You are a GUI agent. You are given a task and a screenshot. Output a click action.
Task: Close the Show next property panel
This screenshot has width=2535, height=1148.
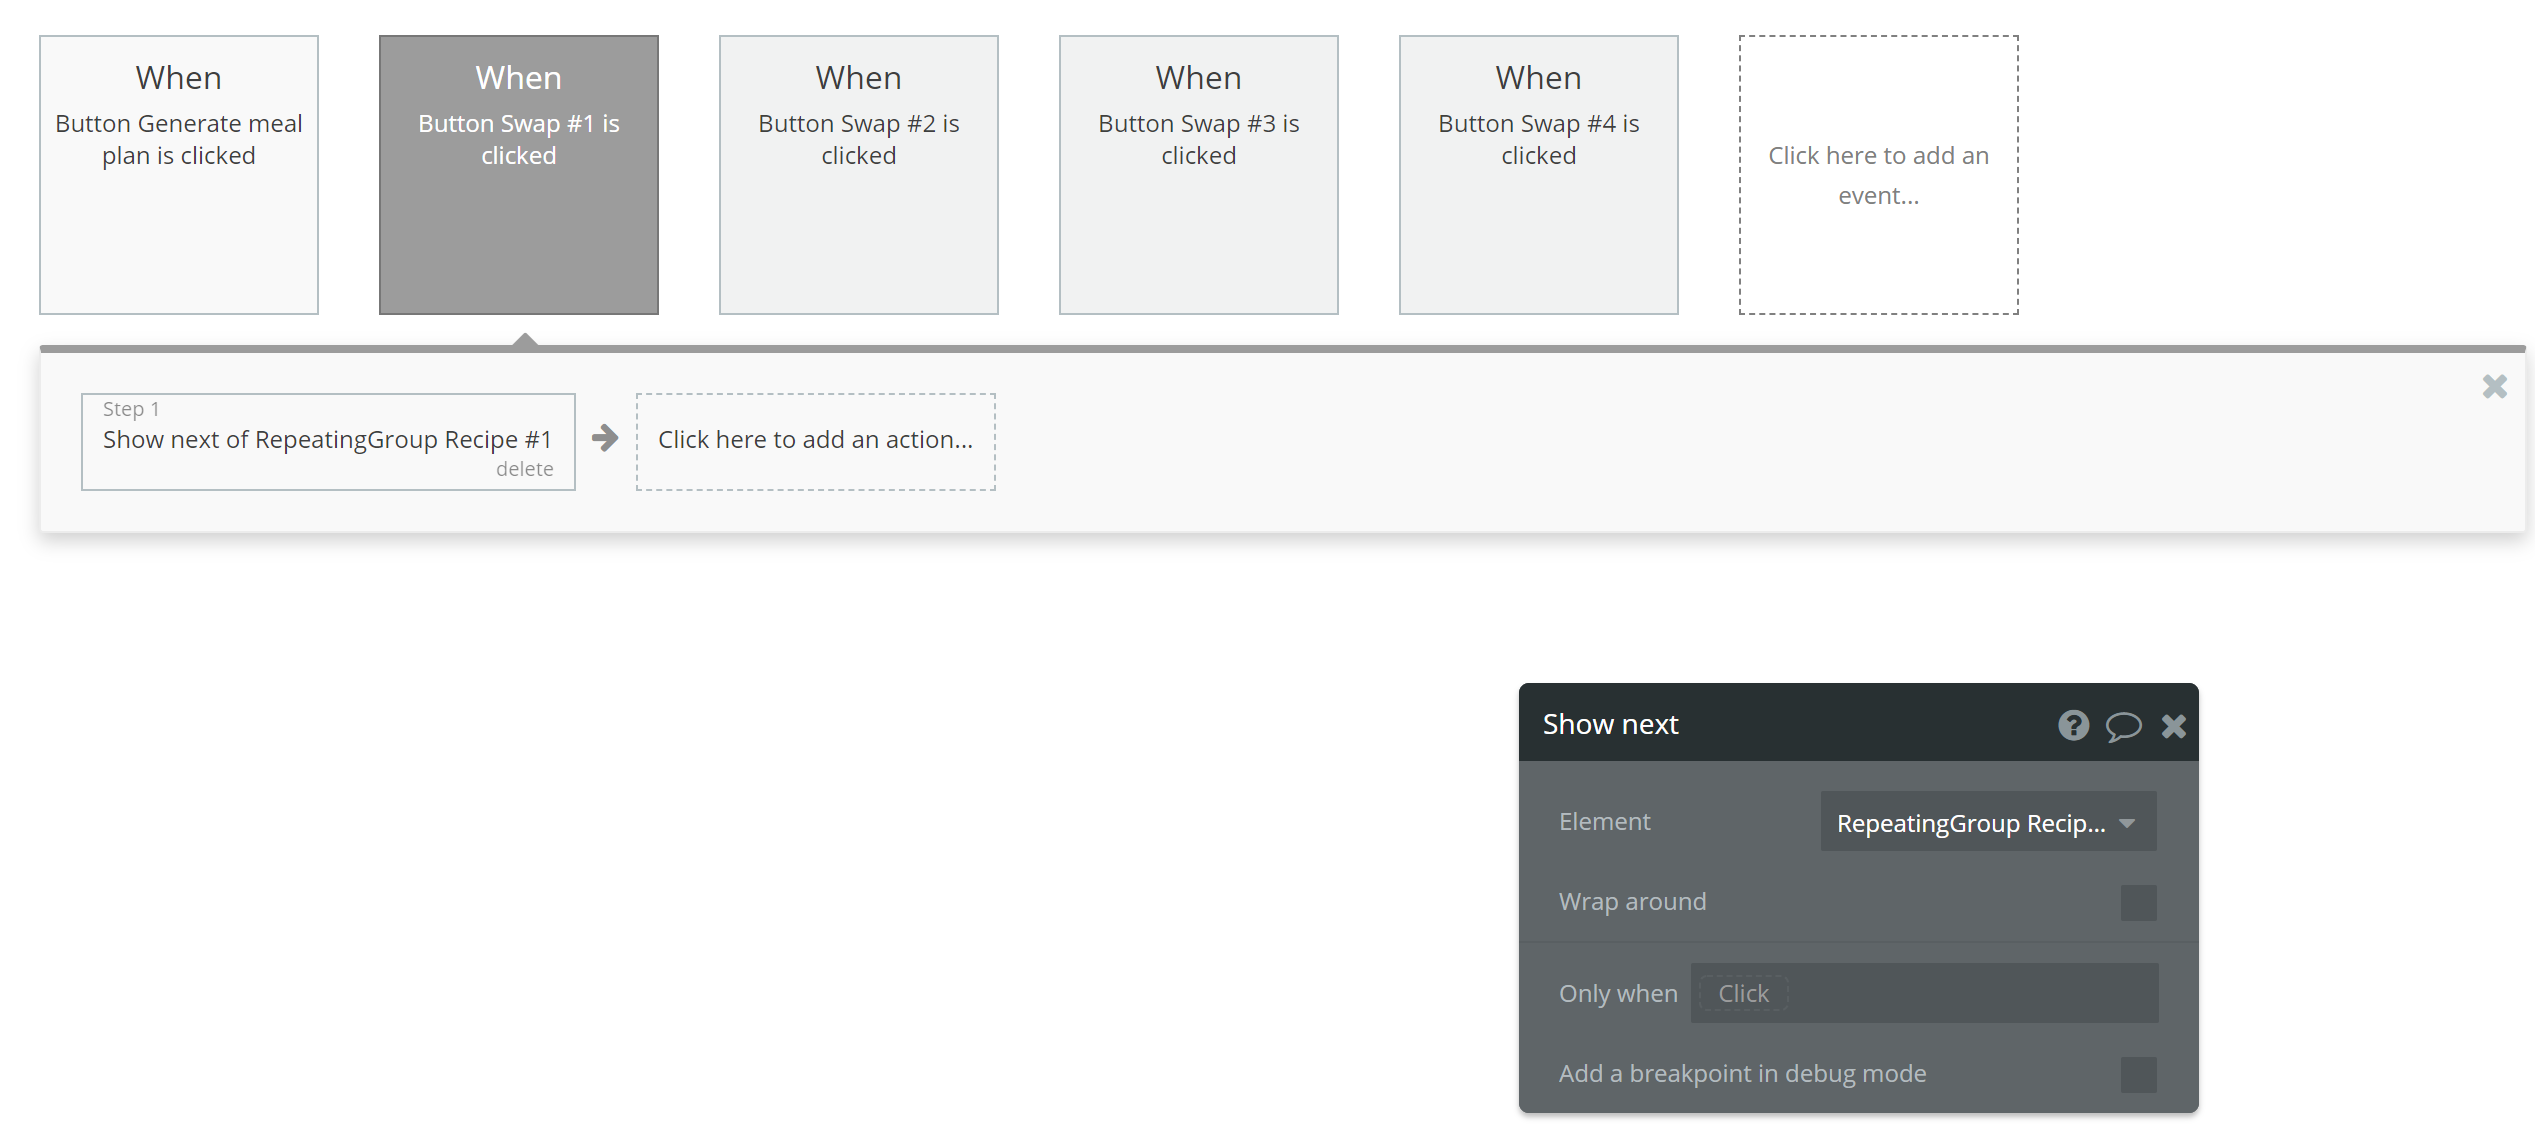pos(2173,726)
